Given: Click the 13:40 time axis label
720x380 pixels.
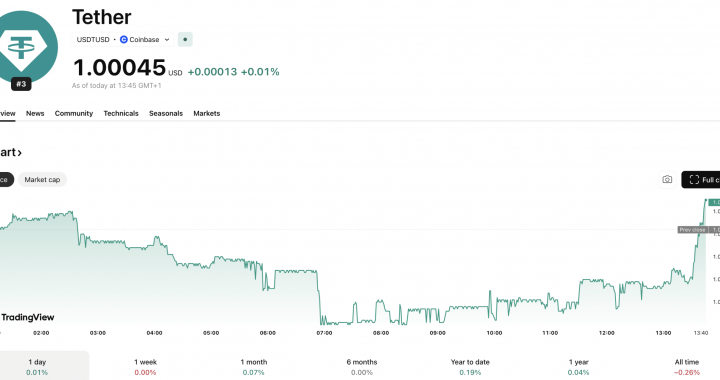Looking at the screenshot, I should (x=701, y=333).
